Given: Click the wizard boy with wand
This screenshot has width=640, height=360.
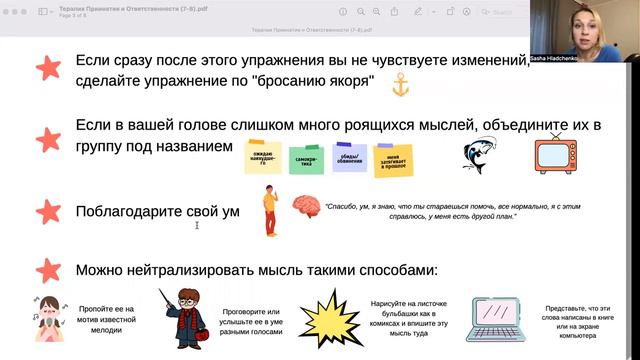Looking at the screenshot, I should [x=184, y=319].
